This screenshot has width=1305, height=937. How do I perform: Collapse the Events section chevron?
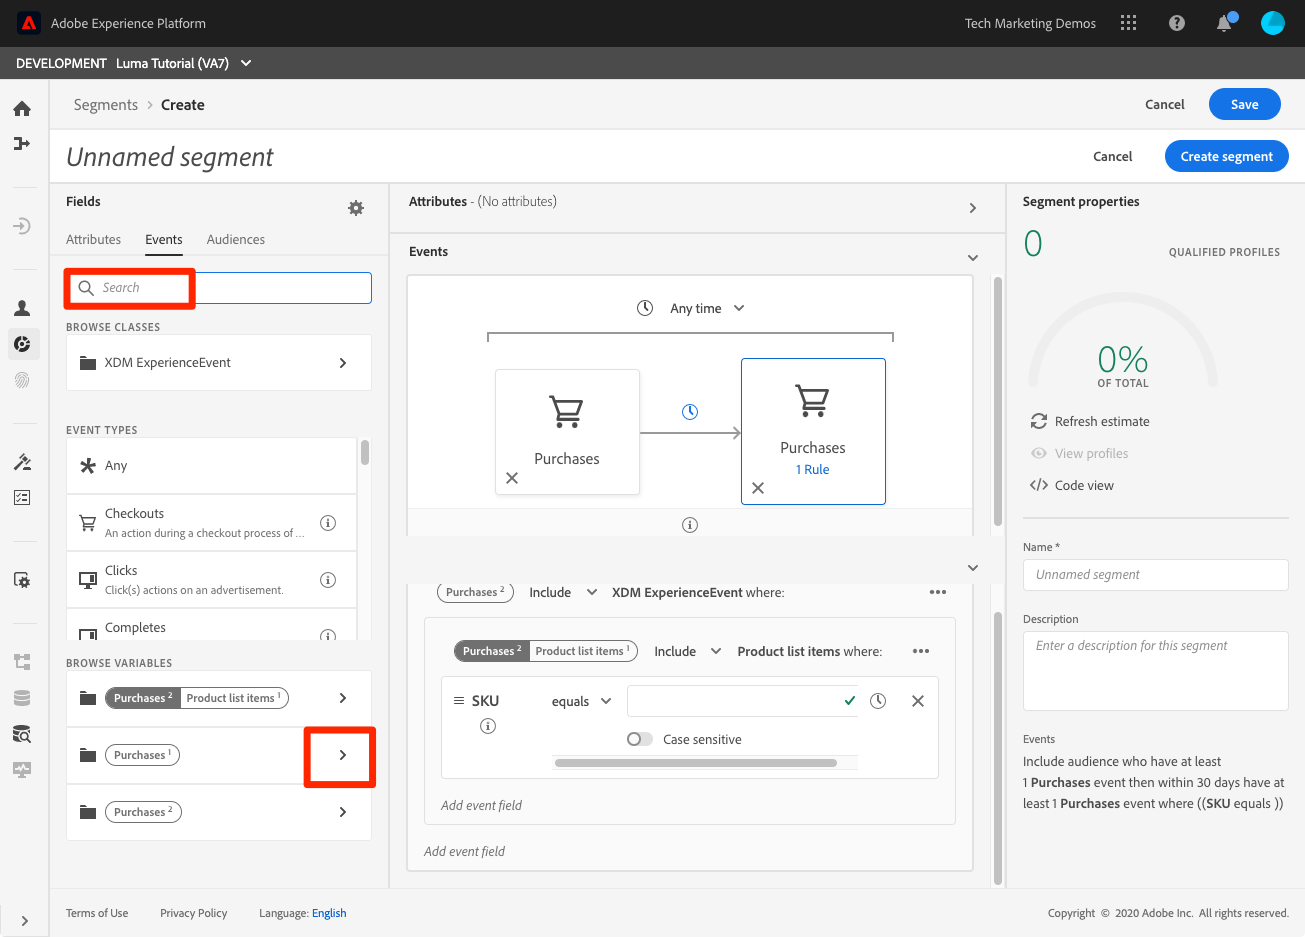(x=973, y=258)
